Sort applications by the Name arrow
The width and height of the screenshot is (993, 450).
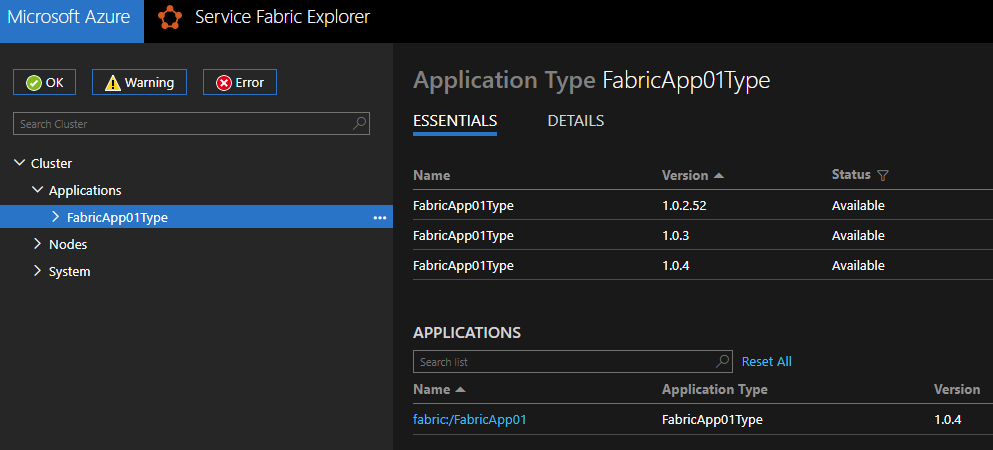(x=460, y=389)
